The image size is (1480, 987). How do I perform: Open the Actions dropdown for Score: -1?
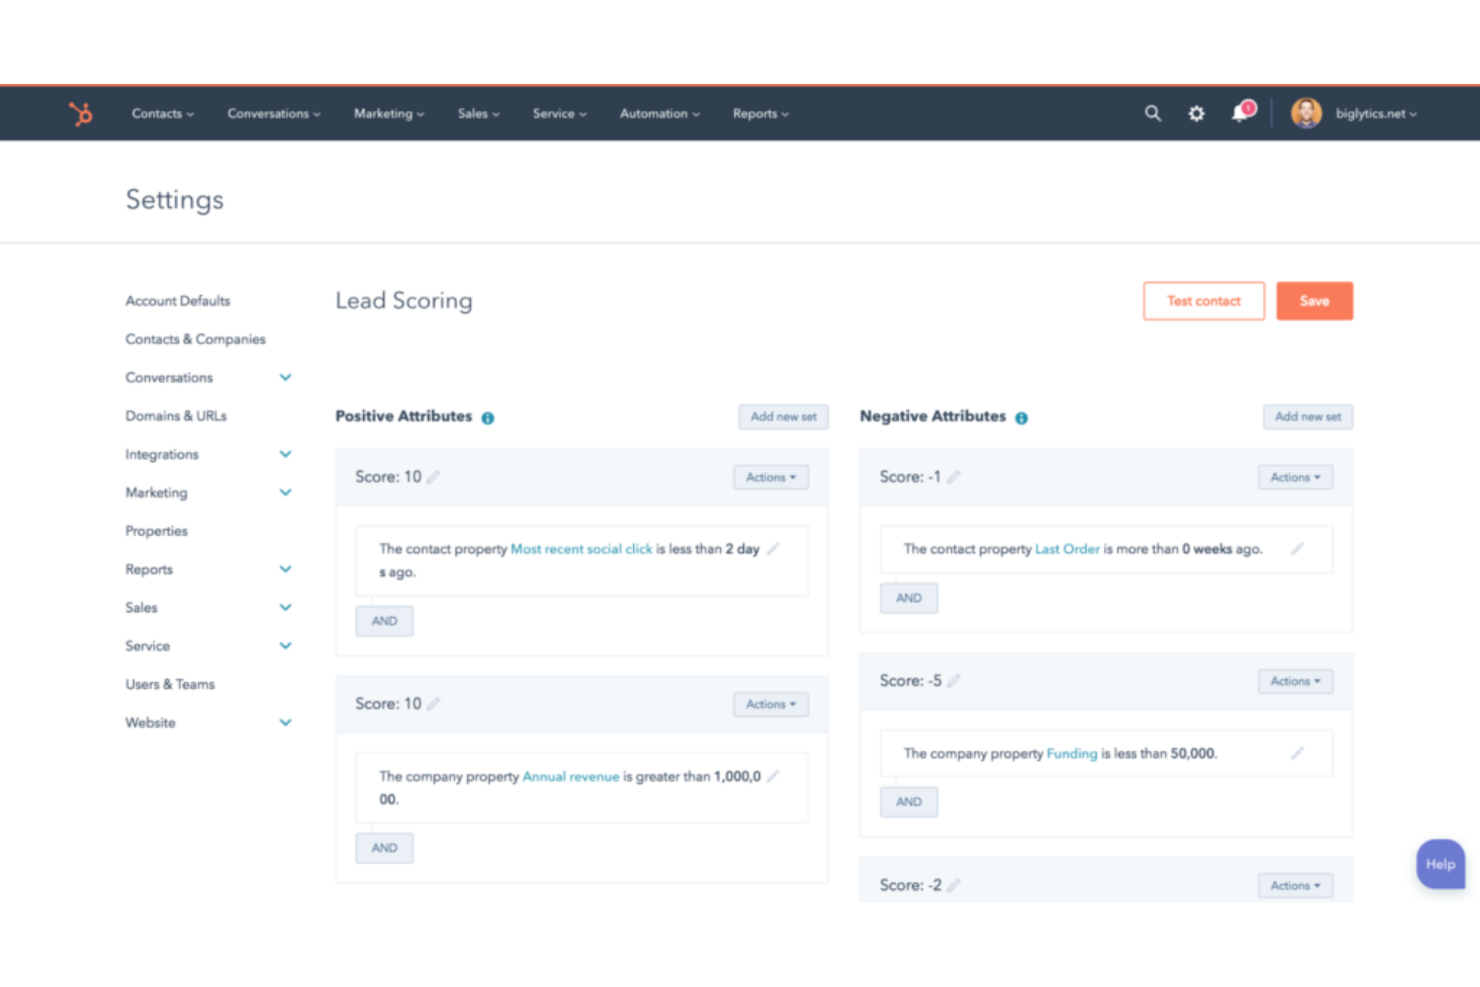1294,477
